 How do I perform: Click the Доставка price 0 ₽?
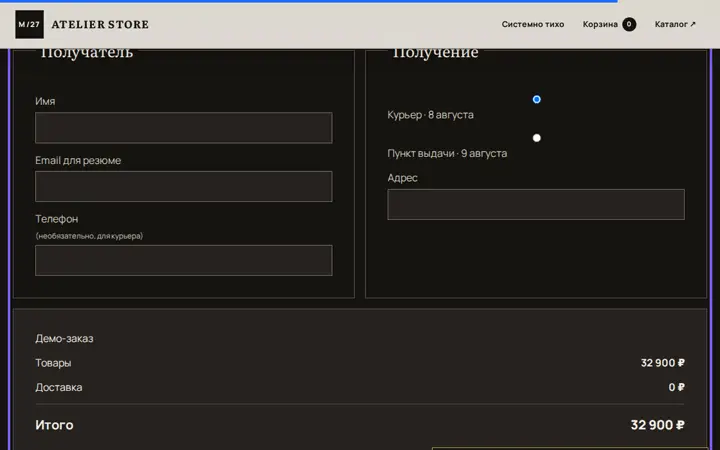pyautogui.click(x=676, y=387)
